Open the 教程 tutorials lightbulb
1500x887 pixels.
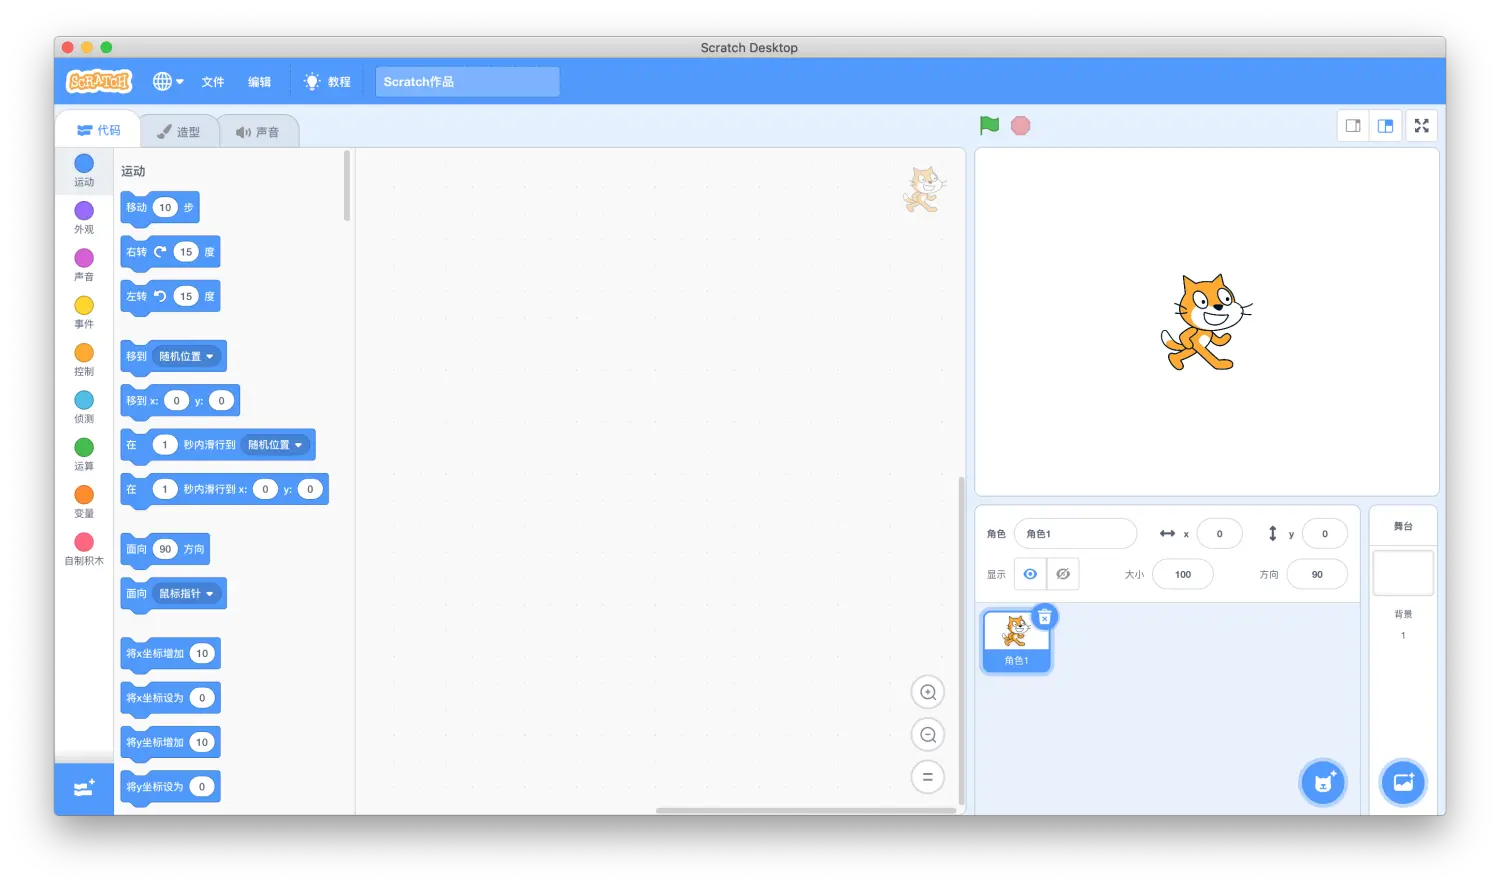click(327, 82)
